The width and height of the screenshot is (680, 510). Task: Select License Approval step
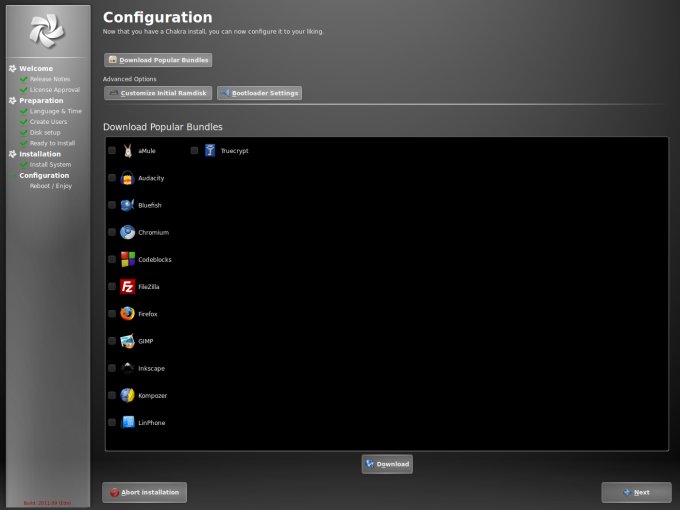[x=55, y=90]
